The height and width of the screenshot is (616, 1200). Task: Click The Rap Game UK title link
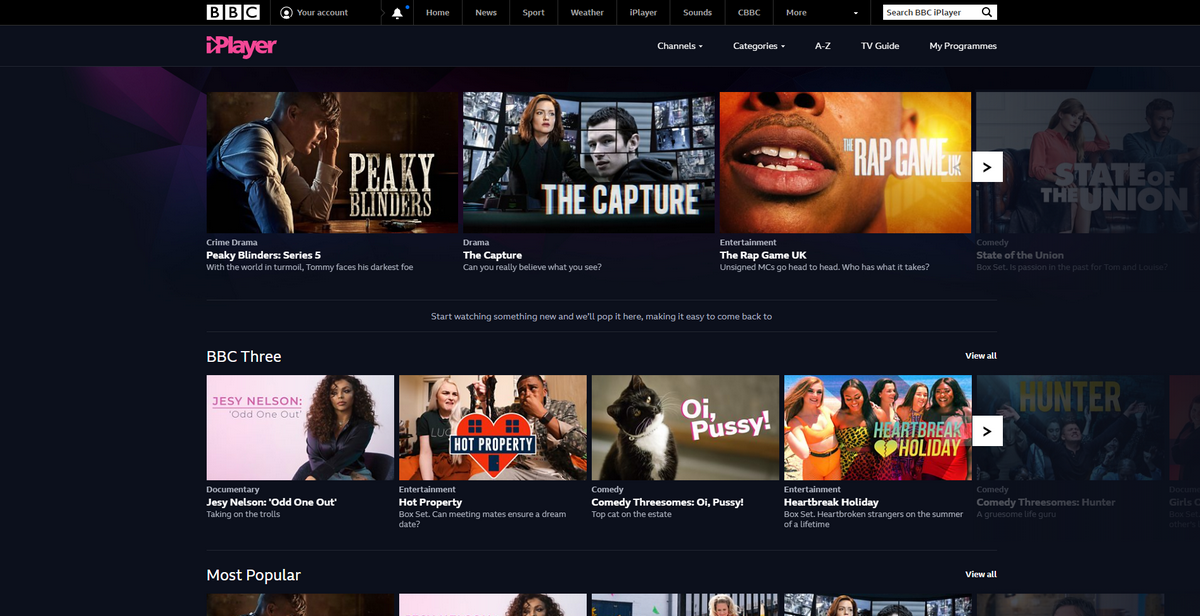pos(763,255)
